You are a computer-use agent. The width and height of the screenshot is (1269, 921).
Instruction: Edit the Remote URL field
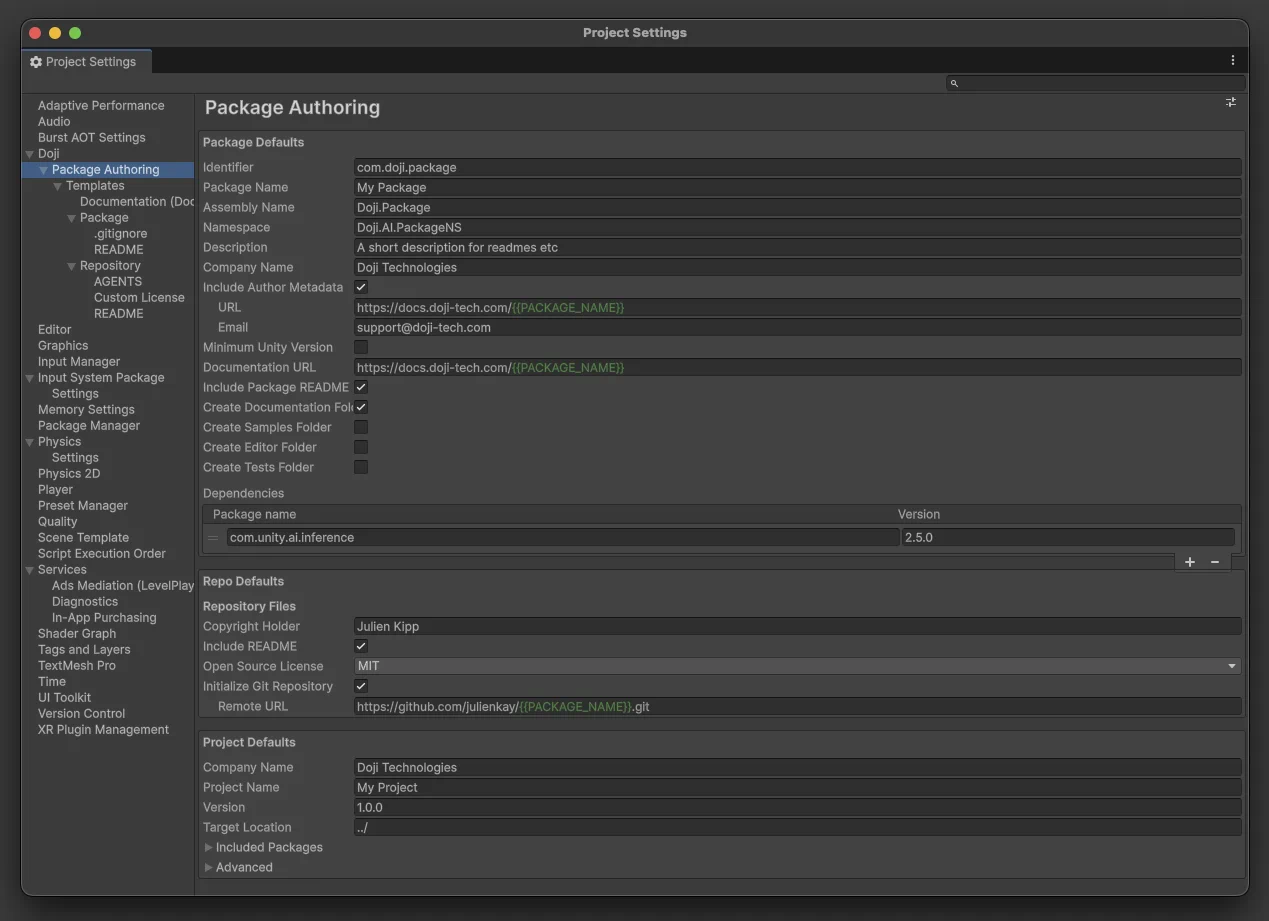798,706
